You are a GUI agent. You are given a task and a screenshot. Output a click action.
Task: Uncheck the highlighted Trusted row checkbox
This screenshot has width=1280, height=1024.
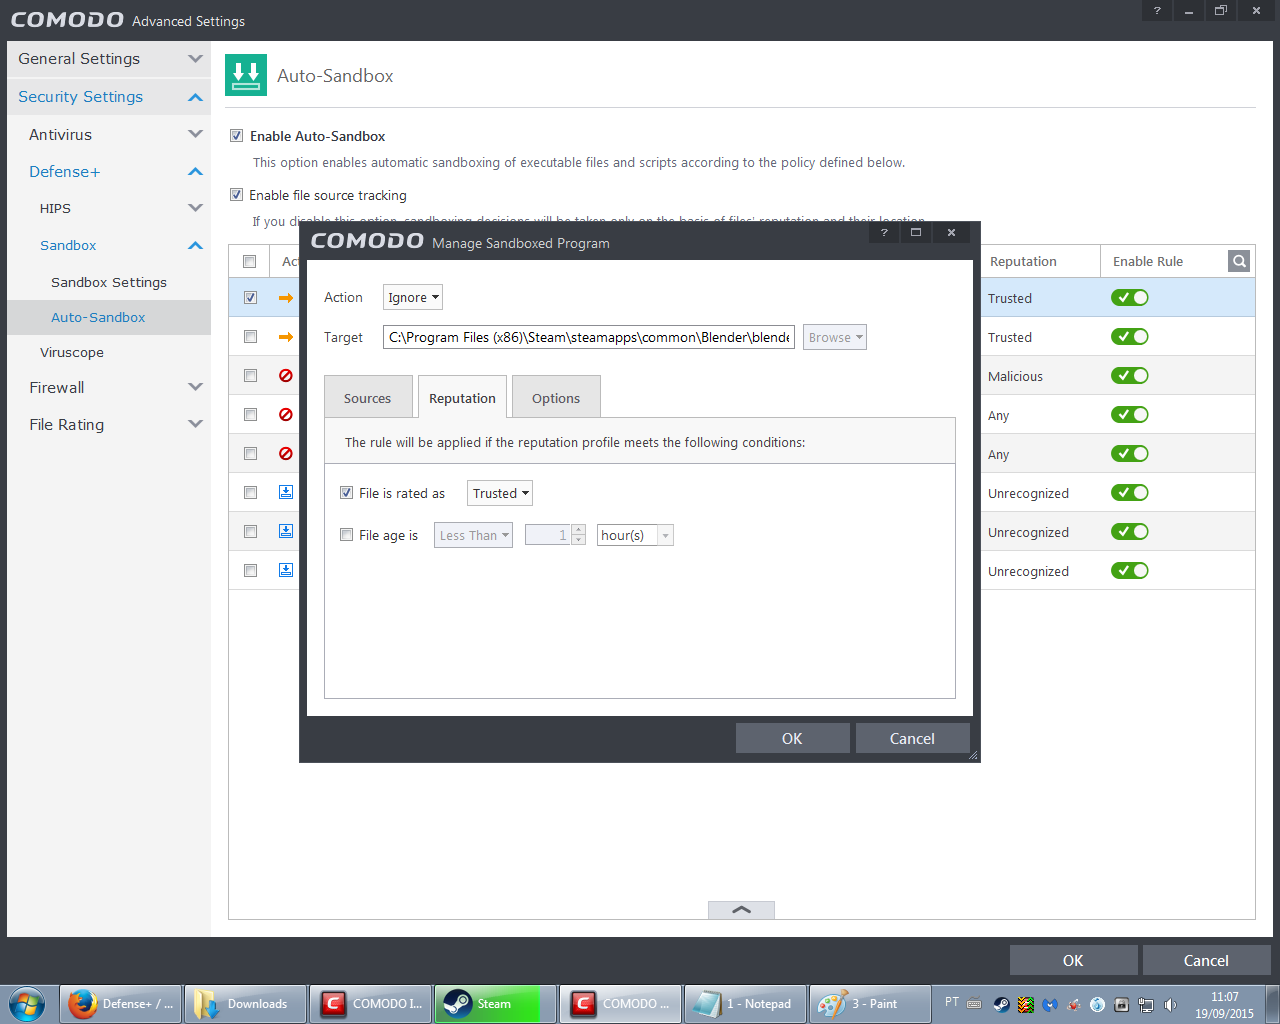tap(250, 297)
